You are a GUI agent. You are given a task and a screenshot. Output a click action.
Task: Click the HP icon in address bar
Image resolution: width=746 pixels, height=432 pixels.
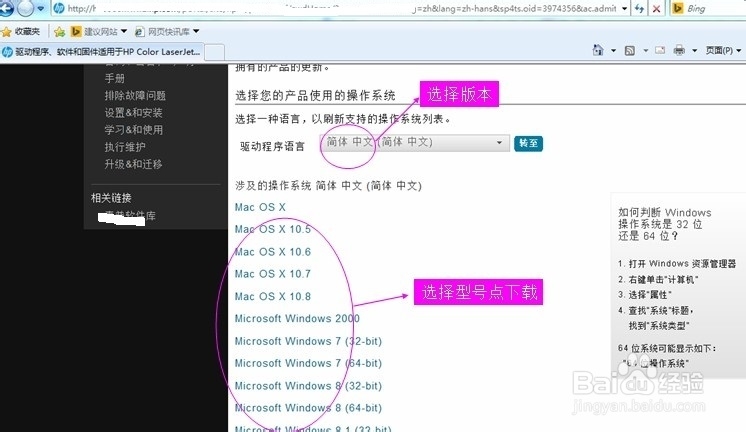pos(59,8)
